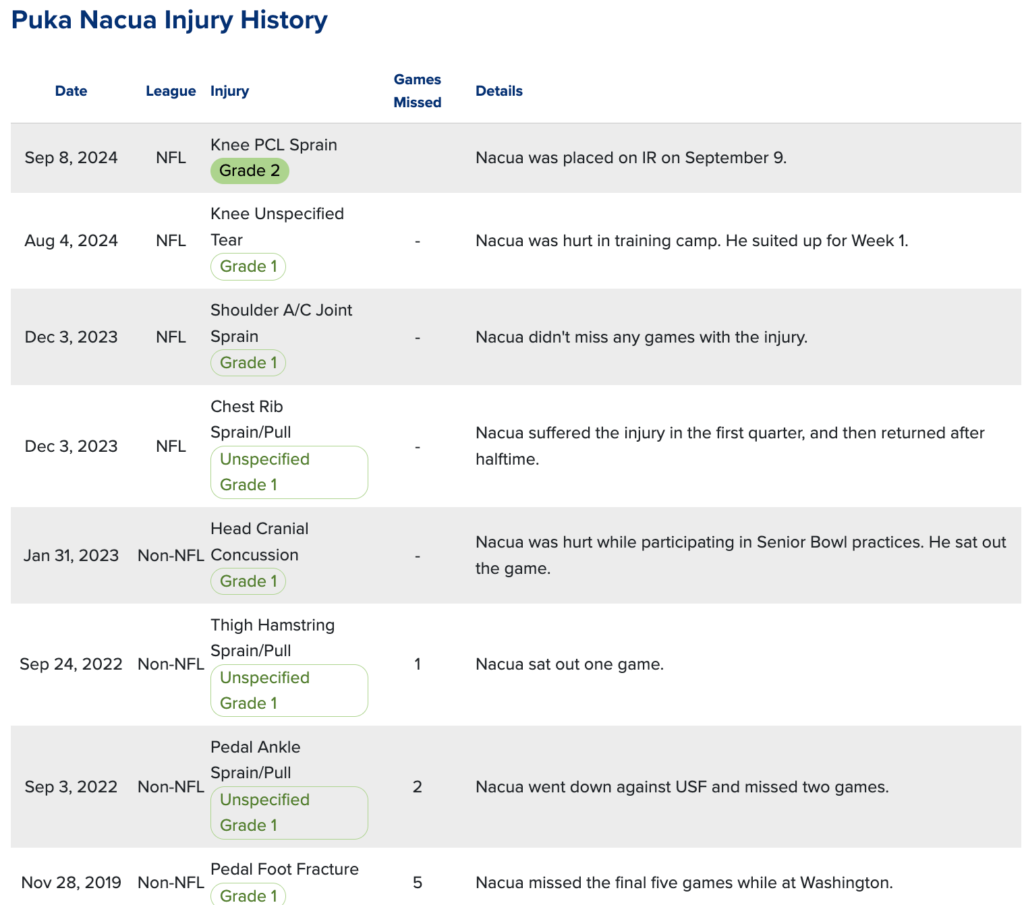Click the Knee PCL Sprain injury text
1024x905 pixels.
point(274,145)
